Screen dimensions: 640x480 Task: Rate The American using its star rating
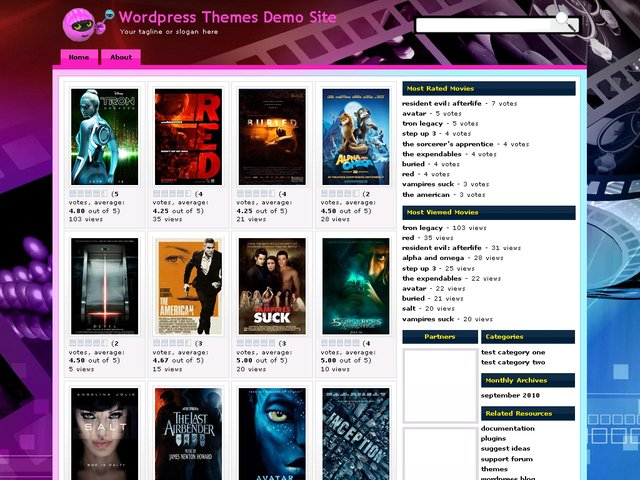click(172, 343)
